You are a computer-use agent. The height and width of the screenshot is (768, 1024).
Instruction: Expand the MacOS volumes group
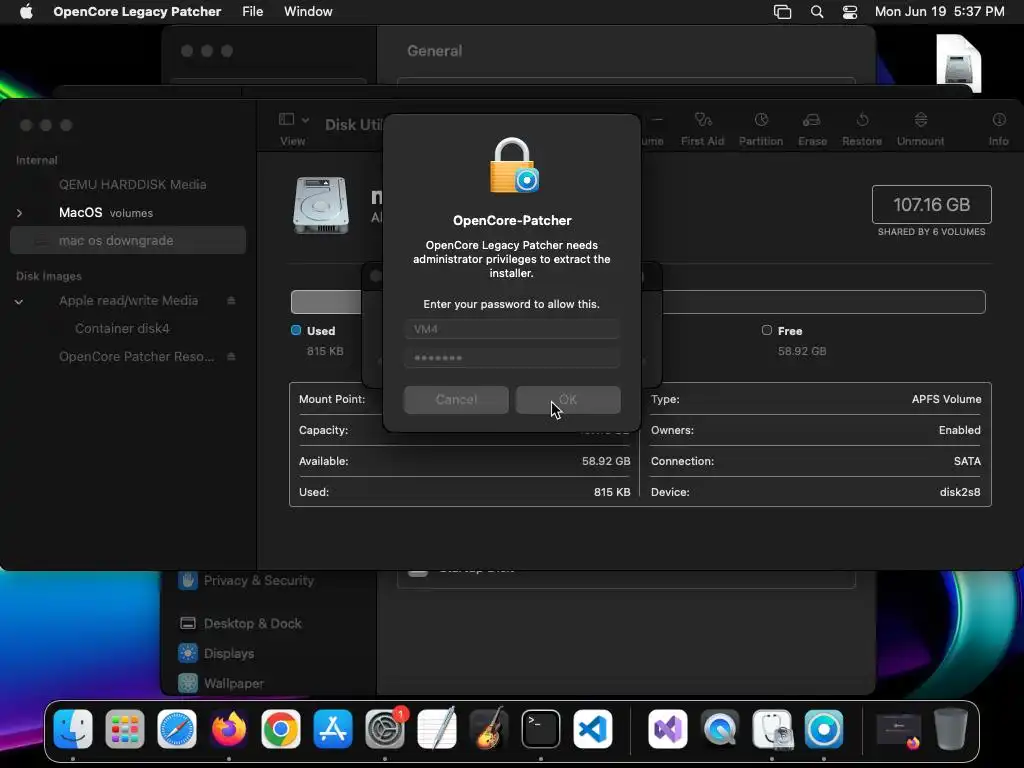pyautogui.click(x=19, y=213)
